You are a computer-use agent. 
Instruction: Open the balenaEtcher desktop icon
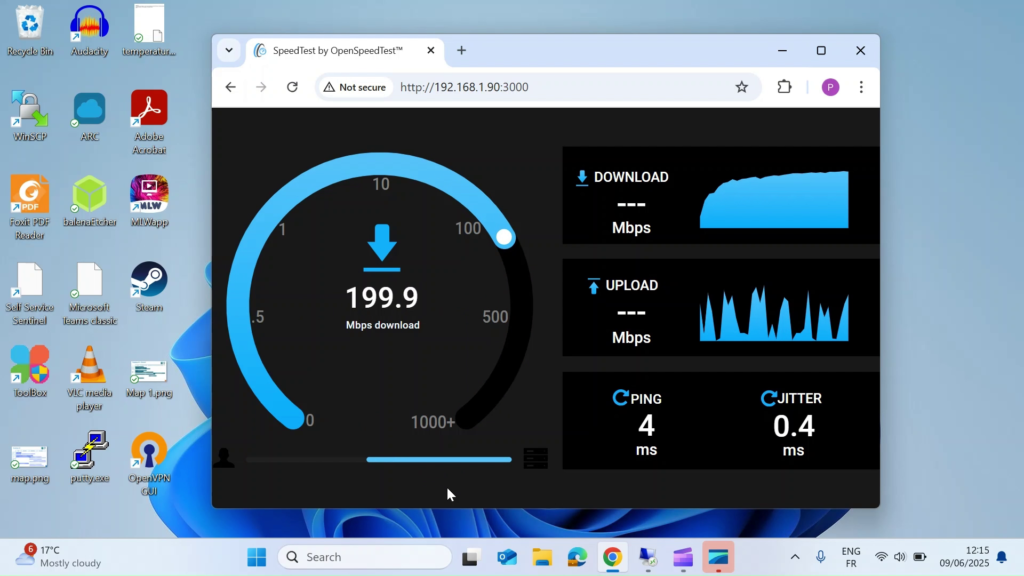(x=89, y=201)
